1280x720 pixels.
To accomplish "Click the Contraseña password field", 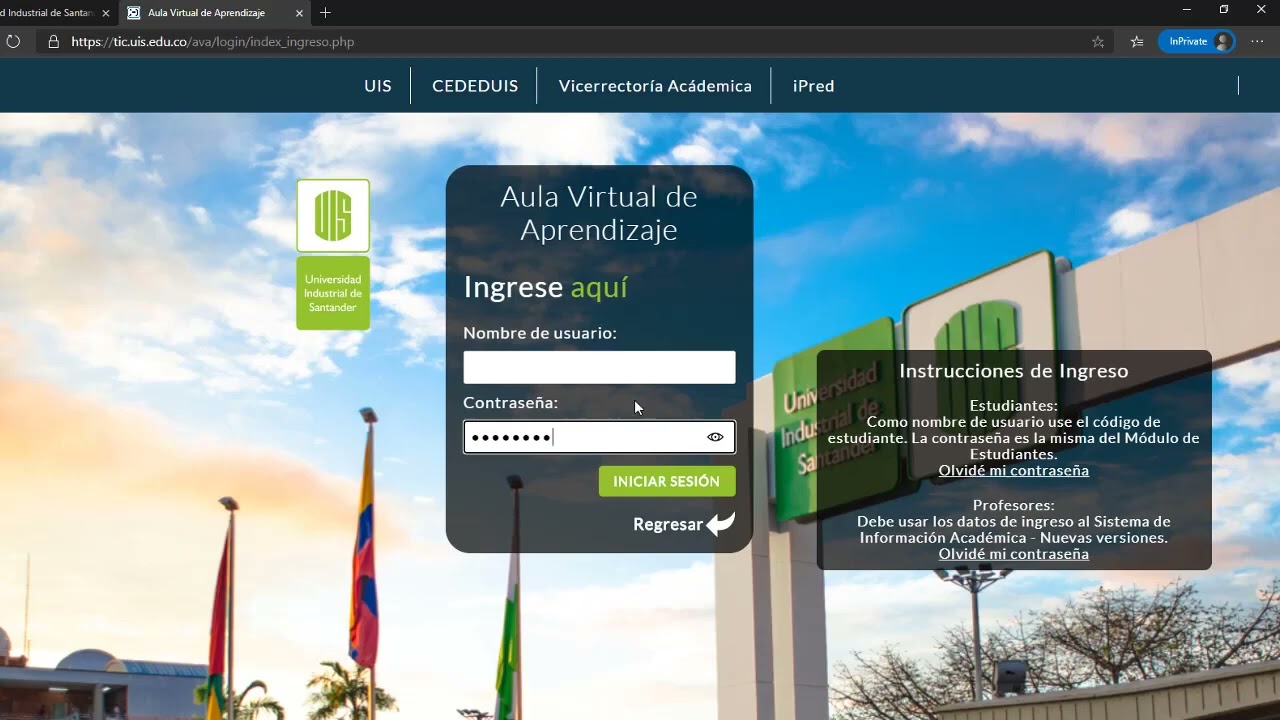I will [x=599, y=437].
